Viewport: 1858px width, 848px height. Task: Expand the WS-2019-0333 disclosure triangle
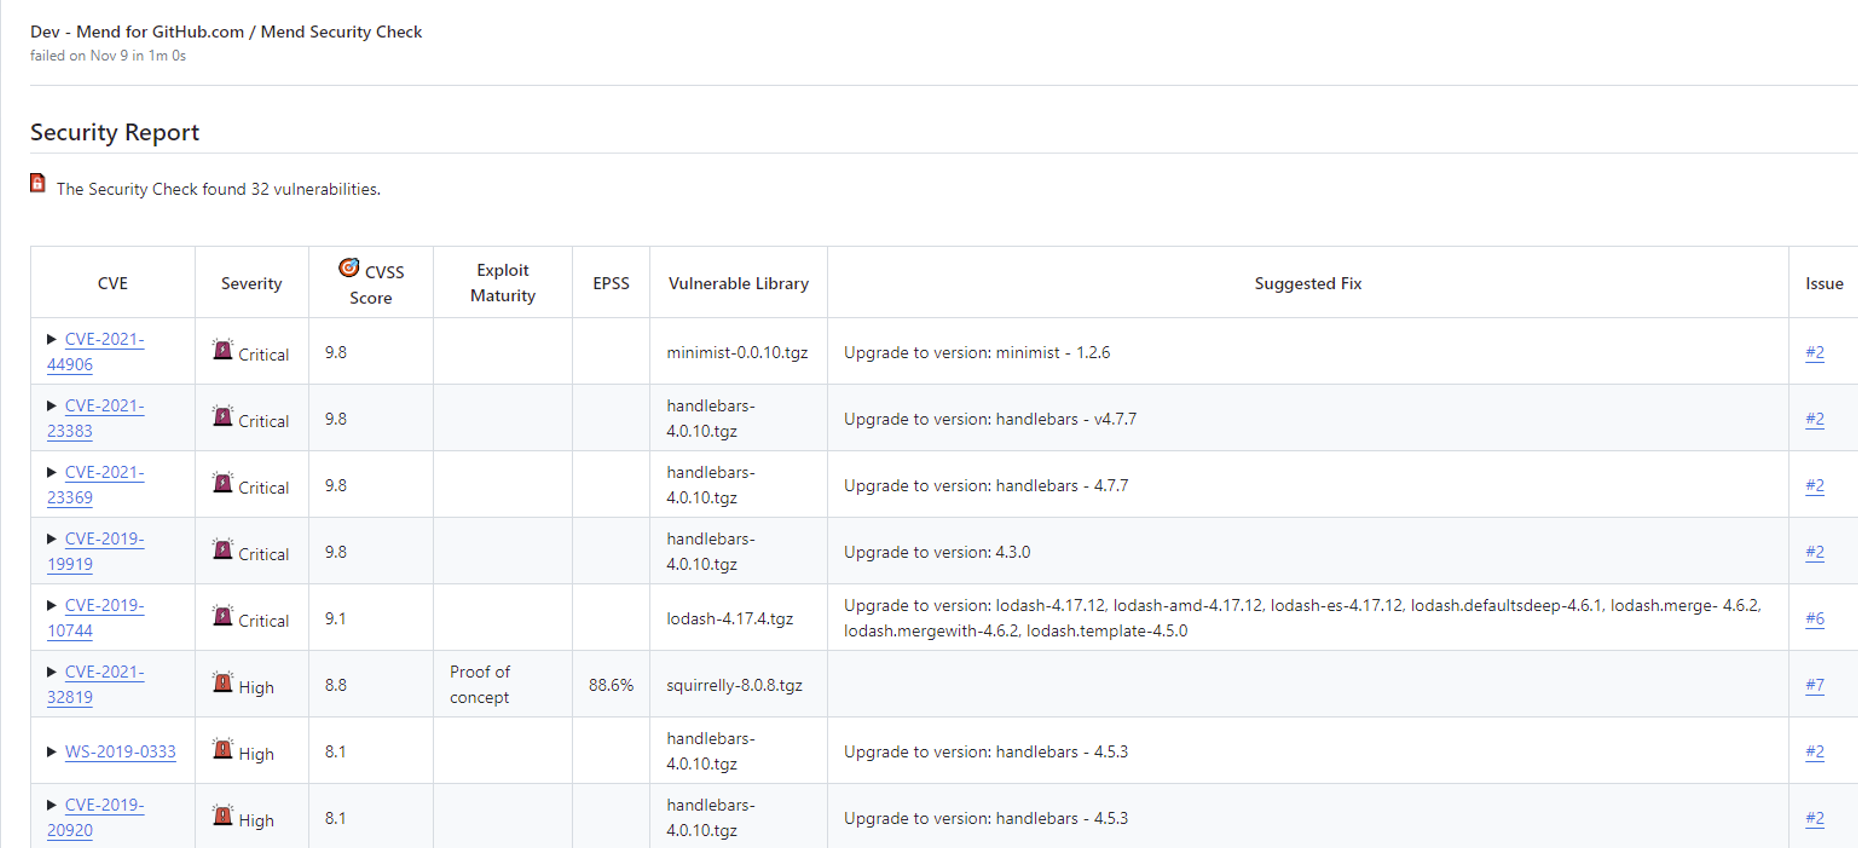click(52, 752)
